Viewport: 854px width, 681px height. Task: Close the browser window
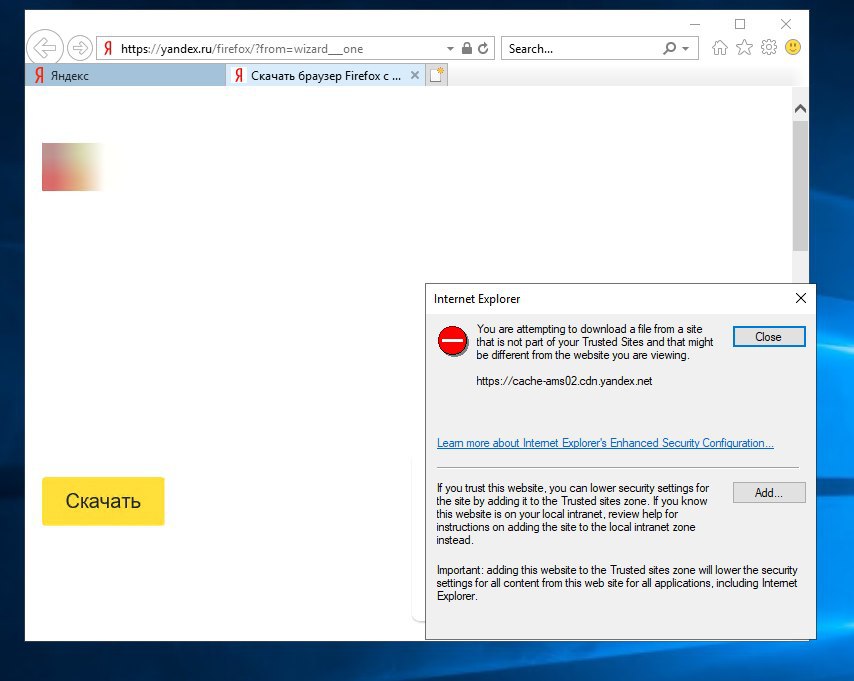point(785,24)
